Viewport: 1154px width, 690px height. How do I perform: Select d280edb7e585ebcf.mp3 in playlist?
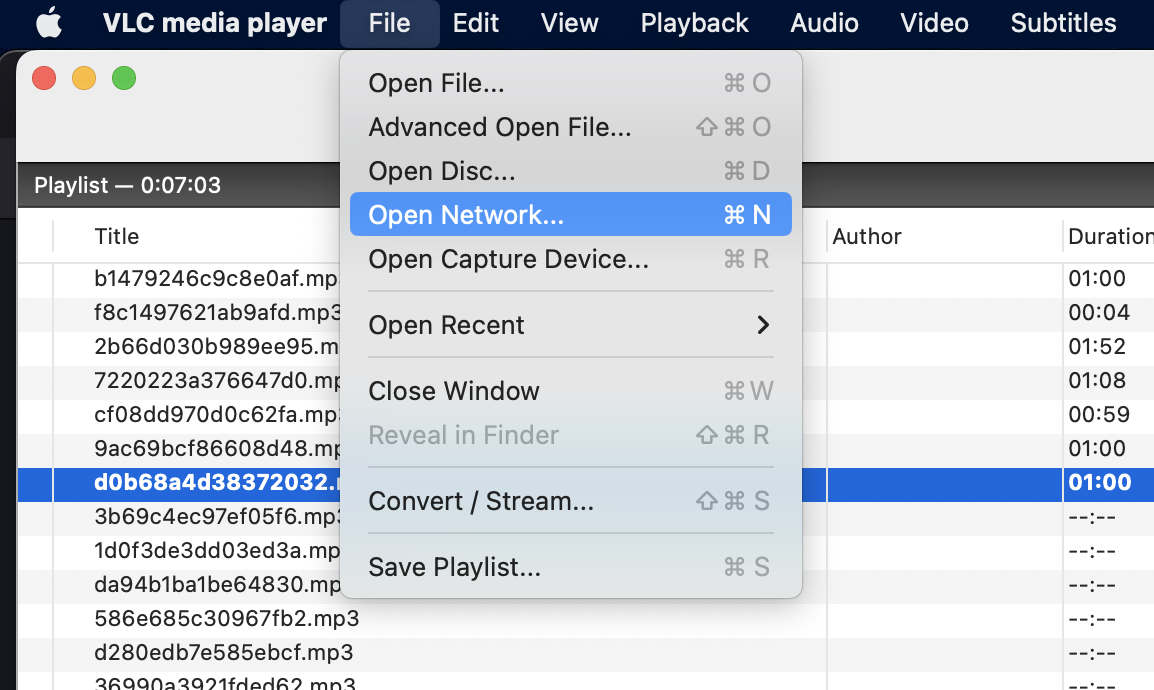[223, 653]
